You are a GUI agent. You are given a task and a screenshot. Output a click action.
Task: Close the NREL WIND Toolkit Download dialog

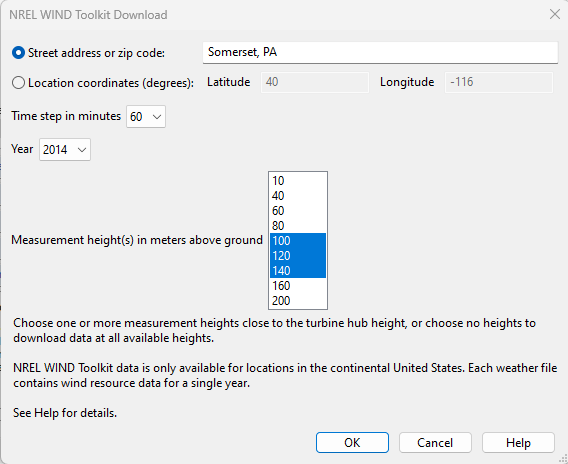(555, 14)
